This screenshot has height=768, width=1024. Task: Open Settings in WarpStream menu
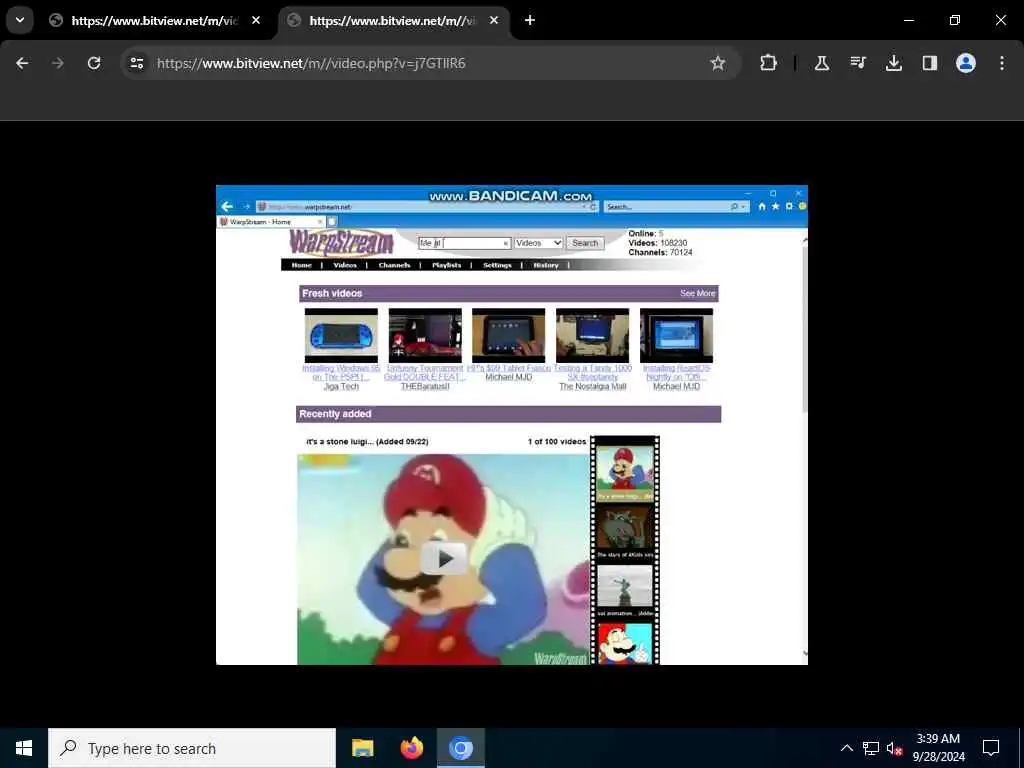pos(497,265)
